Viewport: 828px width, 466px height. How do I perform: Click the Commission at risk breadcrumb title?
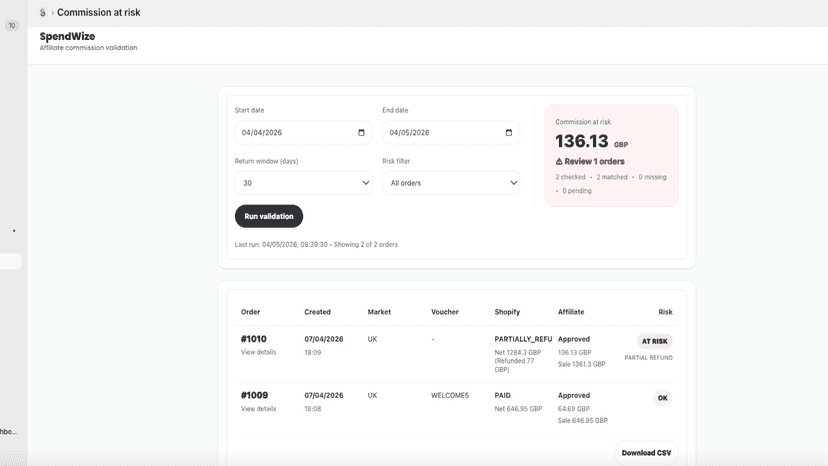pyautogui.click(x=99, y=12)
